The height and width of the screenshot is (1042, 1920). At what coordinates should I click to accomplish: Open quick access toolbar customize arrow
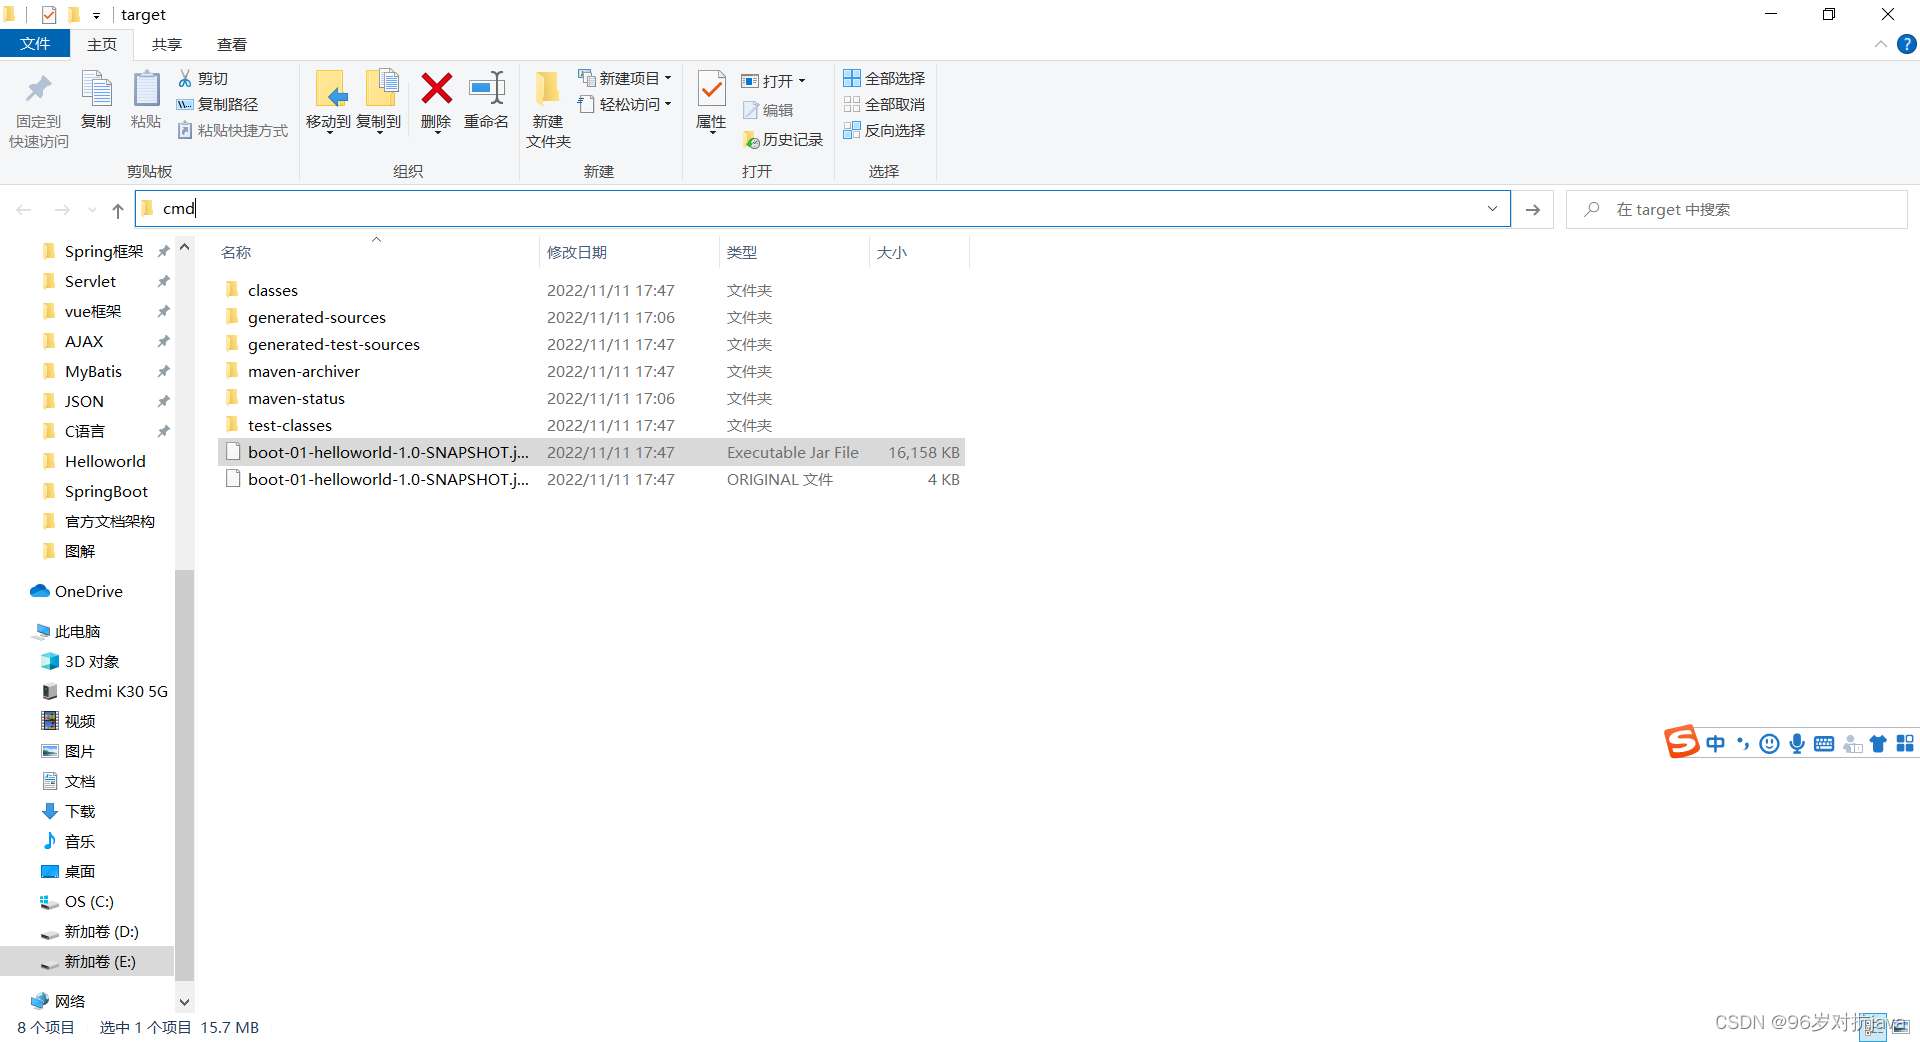point(96,16)
